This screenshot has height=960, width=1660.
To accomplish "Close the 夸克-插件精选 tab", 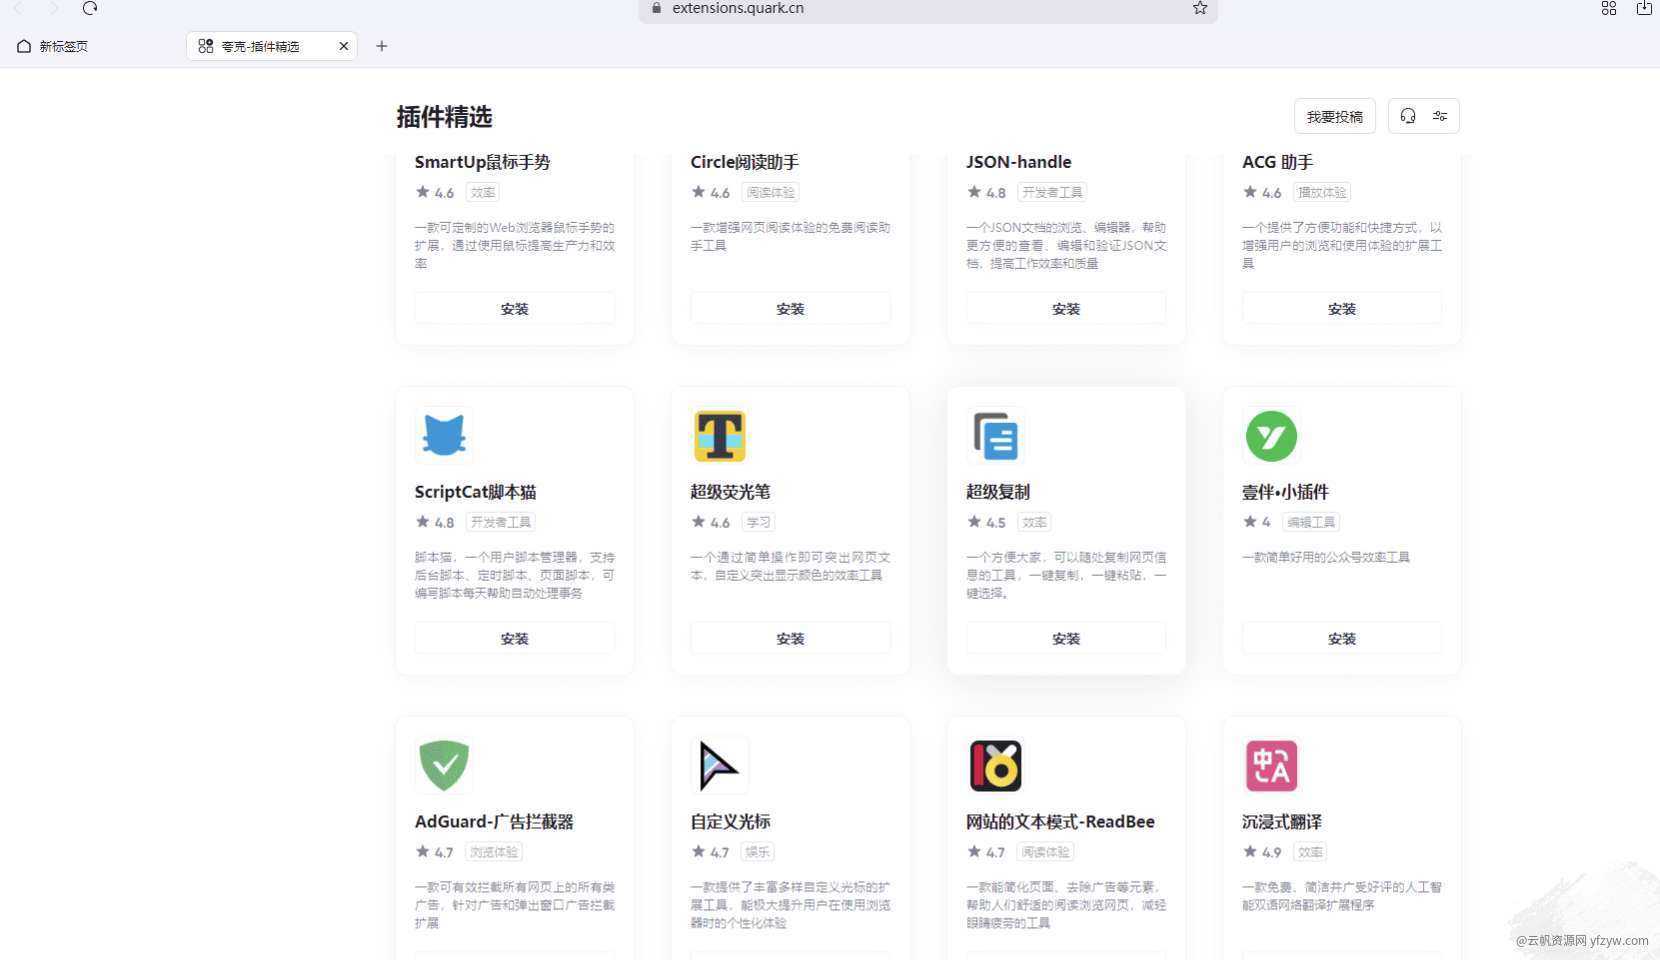I will pyautogui.click(x=344, y=46).
